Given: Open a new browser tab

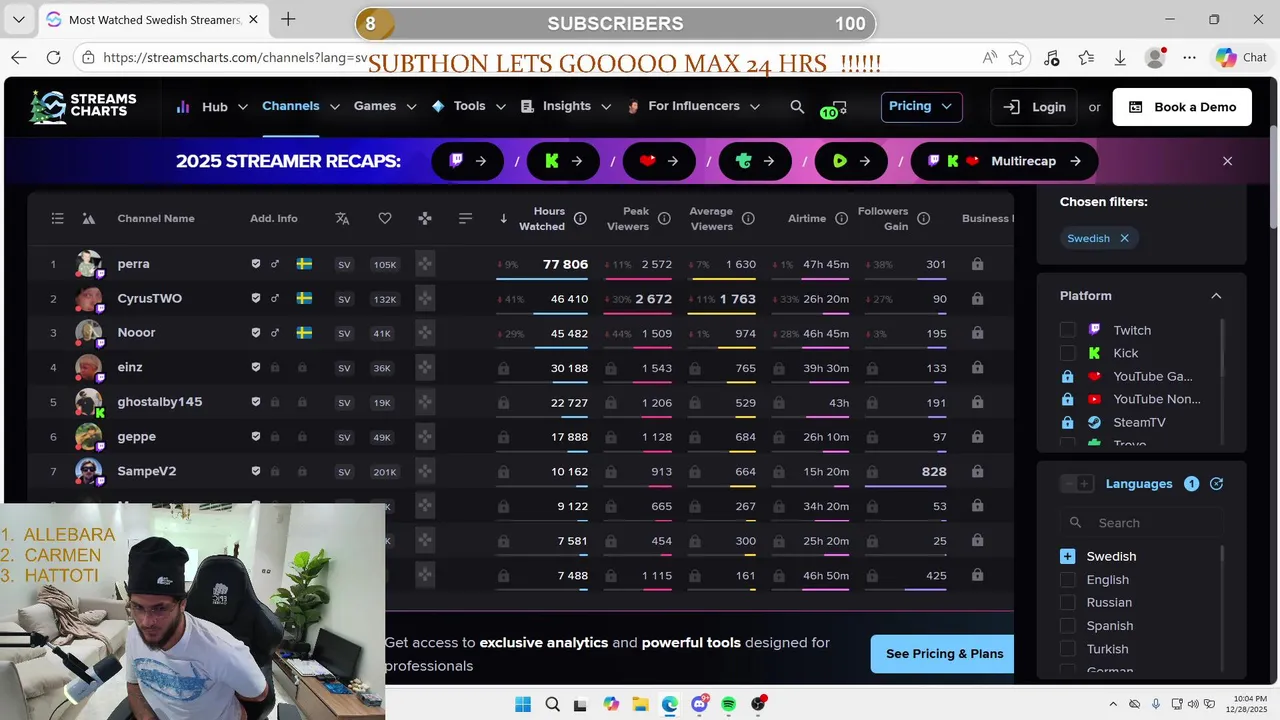Looking at the screenshot, I should click(x=288, y=19).
